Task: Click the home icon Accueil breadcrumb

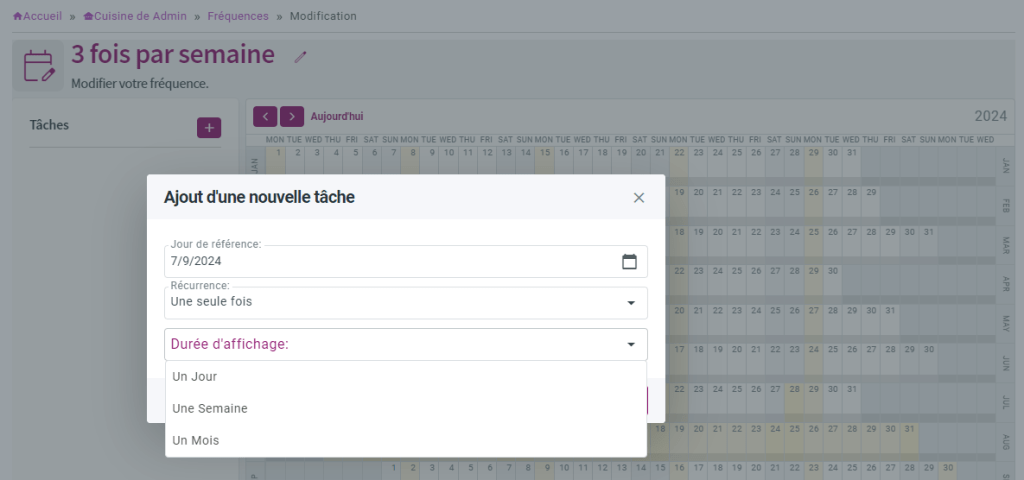Action: click(x=38, y=16)
